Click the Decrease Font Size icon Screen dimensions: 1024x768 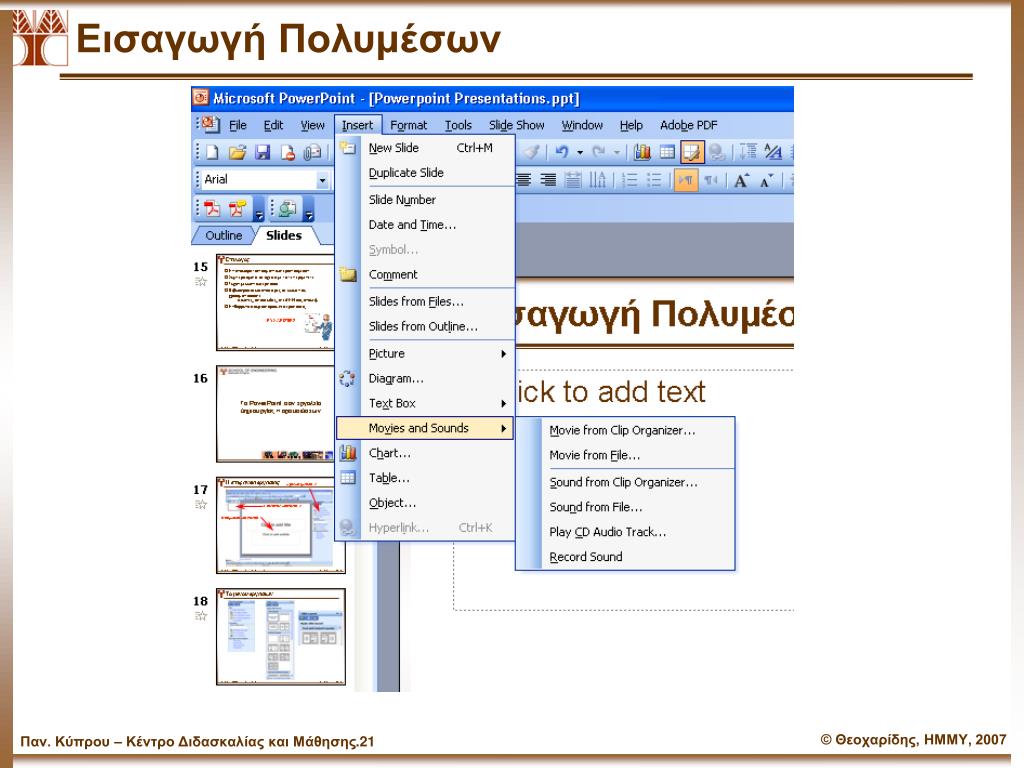[766, 180]
